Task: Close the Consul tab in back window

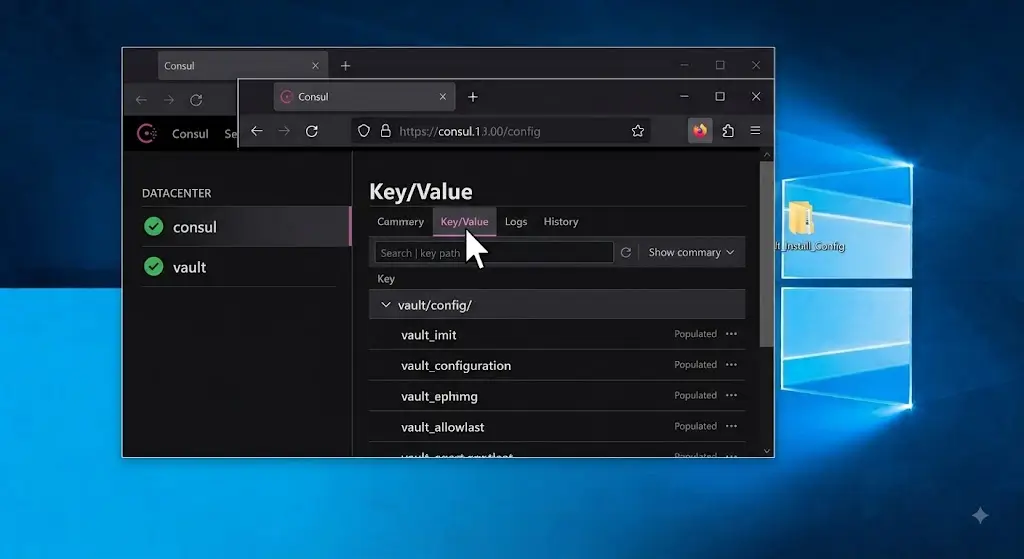Action: coord(315,66)
